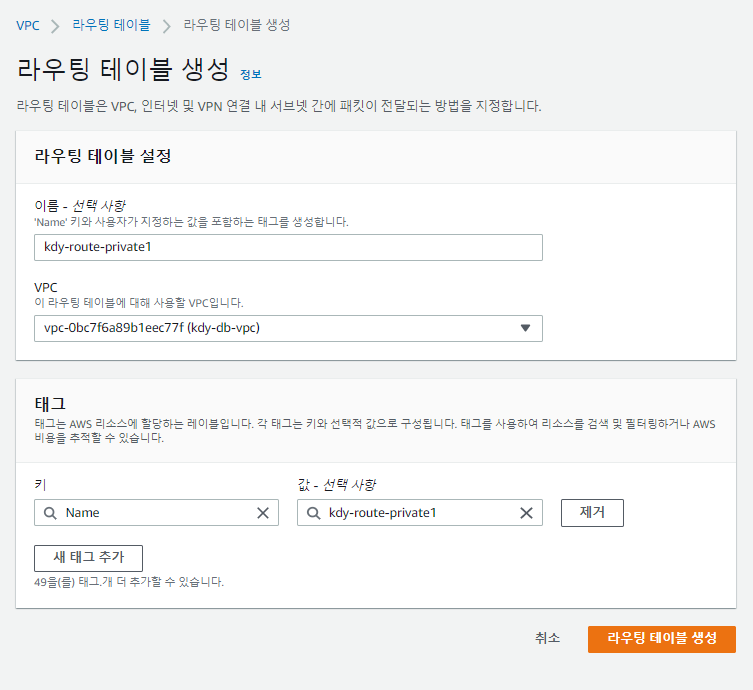Click search icon in value field
Image resolution: width=753 pixels, height=690 pixels.
click(314, 513)
